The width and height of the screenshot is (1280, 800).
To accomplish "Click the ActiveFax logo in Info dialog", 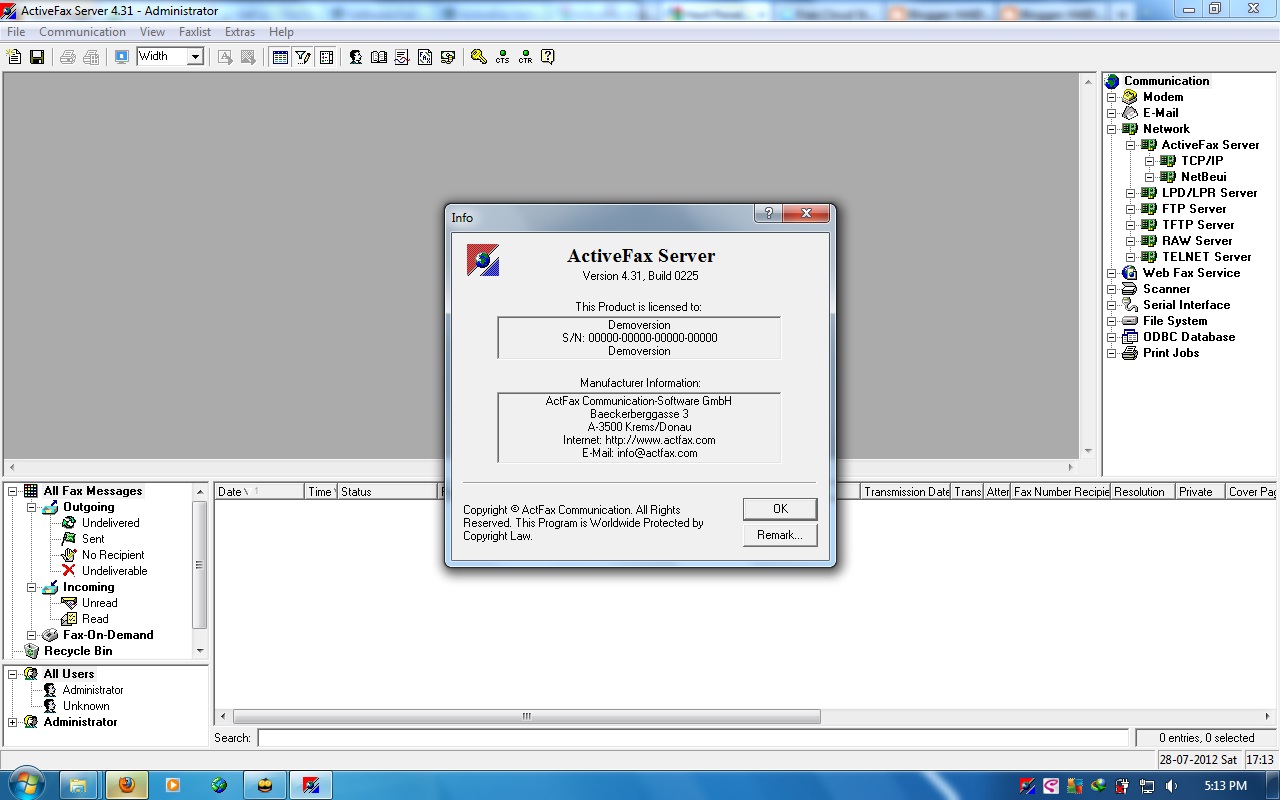I will tap(483, 260).
